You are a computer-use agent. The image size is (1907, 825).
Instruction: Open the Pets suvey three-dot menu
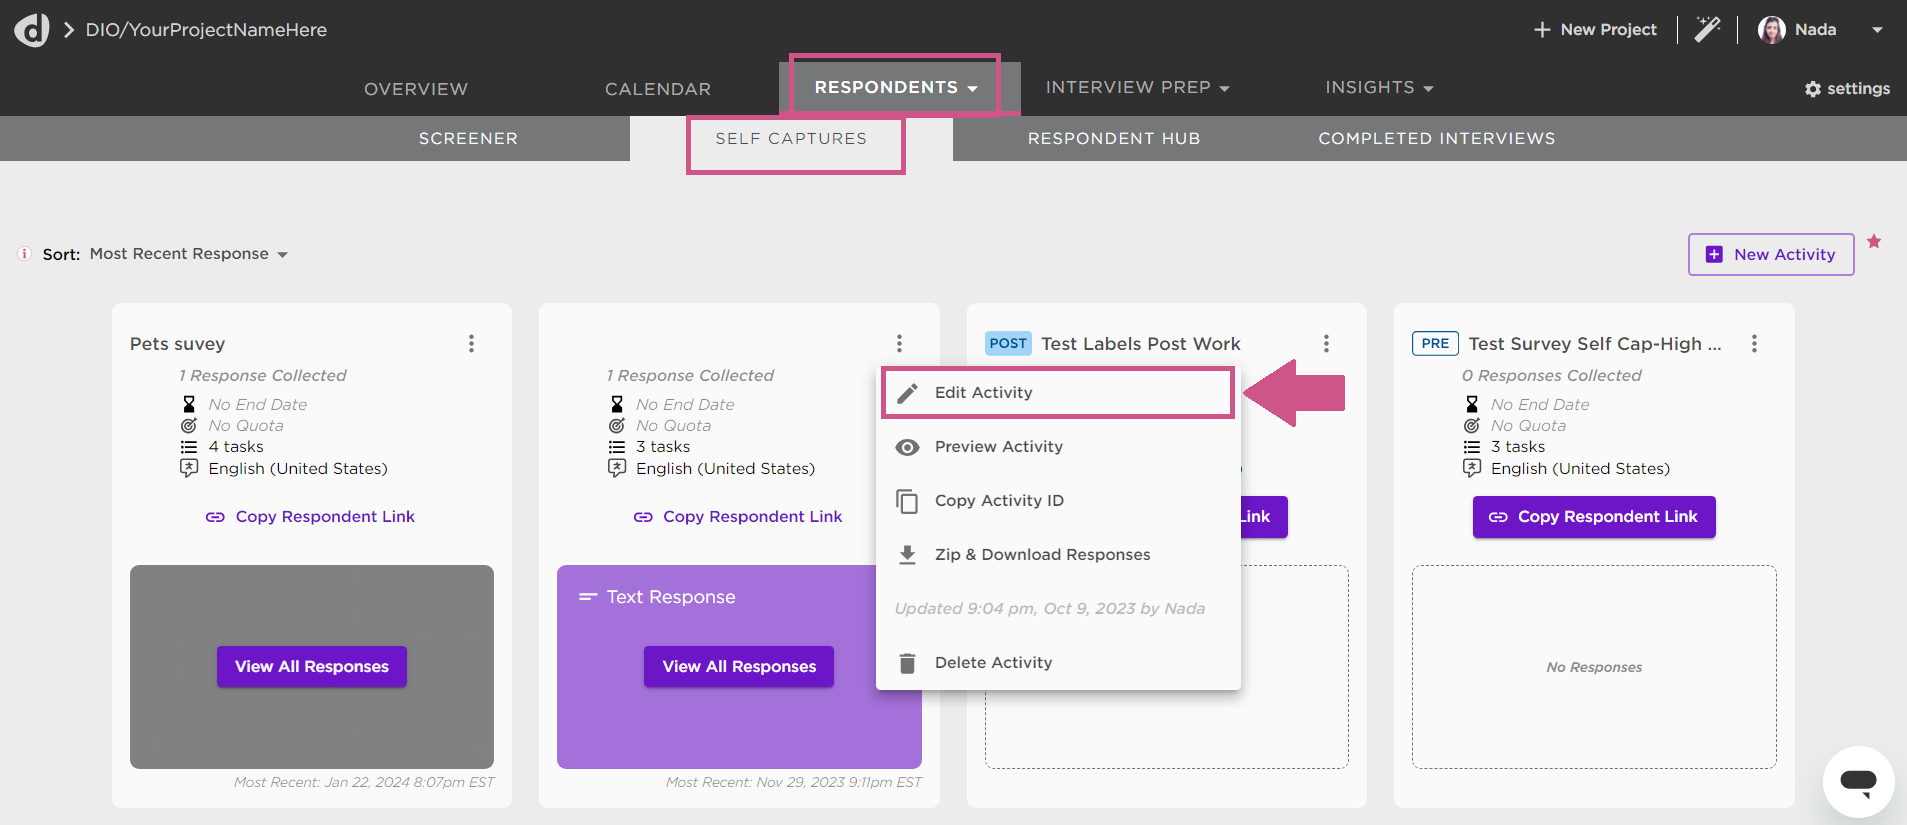pos(471,343)
